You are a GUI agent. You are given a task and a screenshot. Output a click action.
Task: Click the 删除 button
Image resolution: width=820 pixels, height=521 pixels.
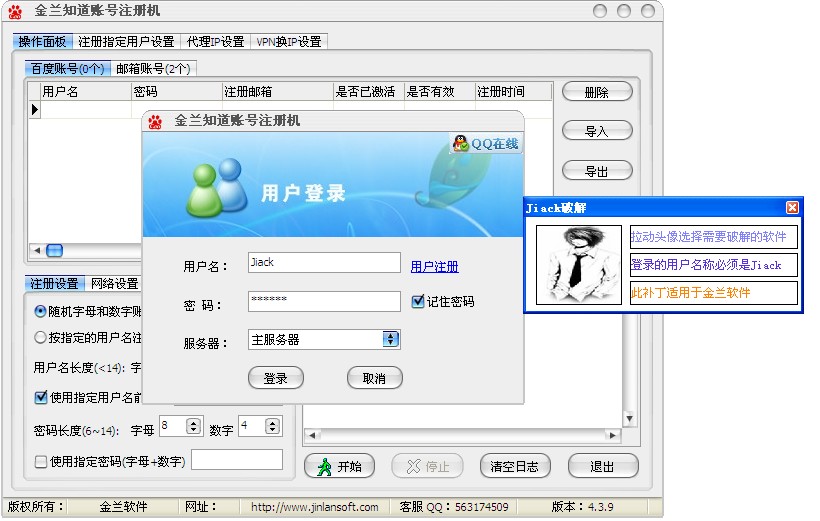tap(597, 92)
